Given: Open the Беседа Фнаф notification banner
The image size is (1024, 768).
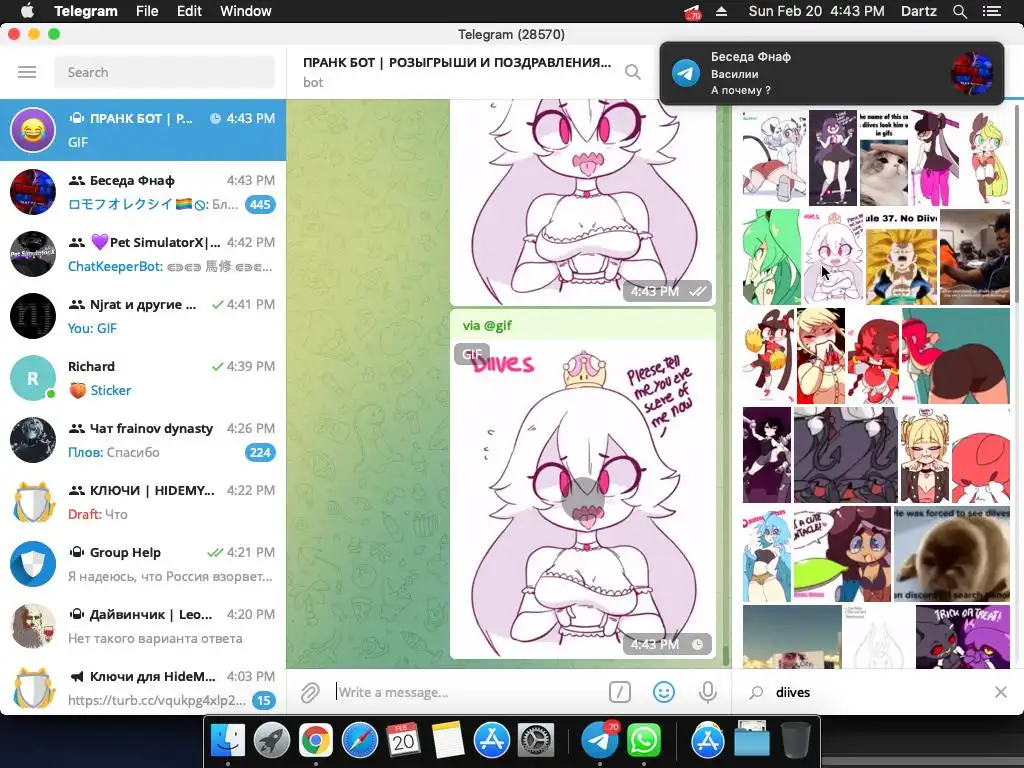Looking at the screenshot, I should click(831, 73).
